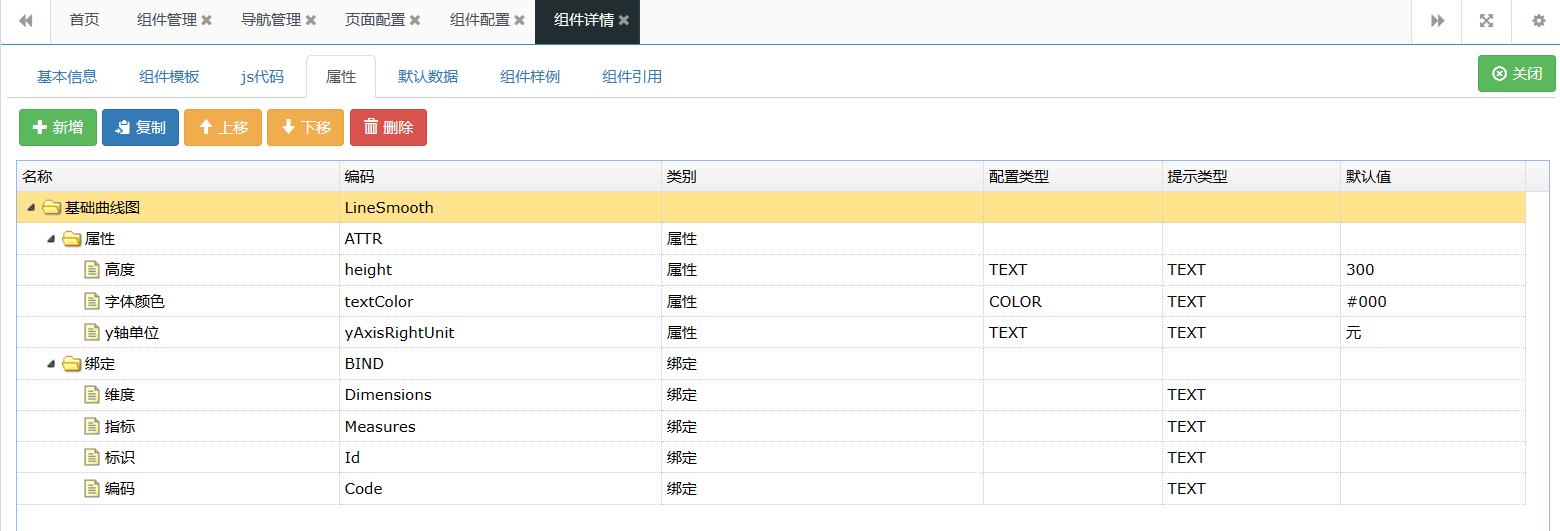Switch to the 导航管理 tab
This screenshot has height=531, width=1560.
click(271, 20)
